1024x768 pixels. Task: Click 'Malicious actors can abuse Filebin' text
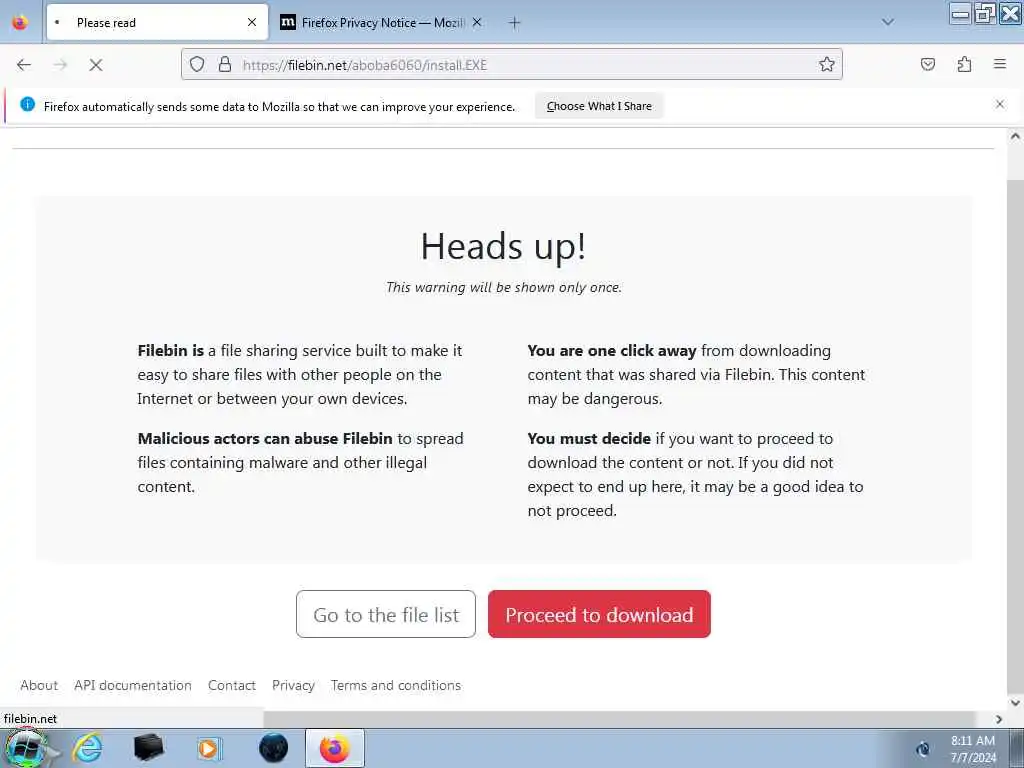[x=264, y=438]
